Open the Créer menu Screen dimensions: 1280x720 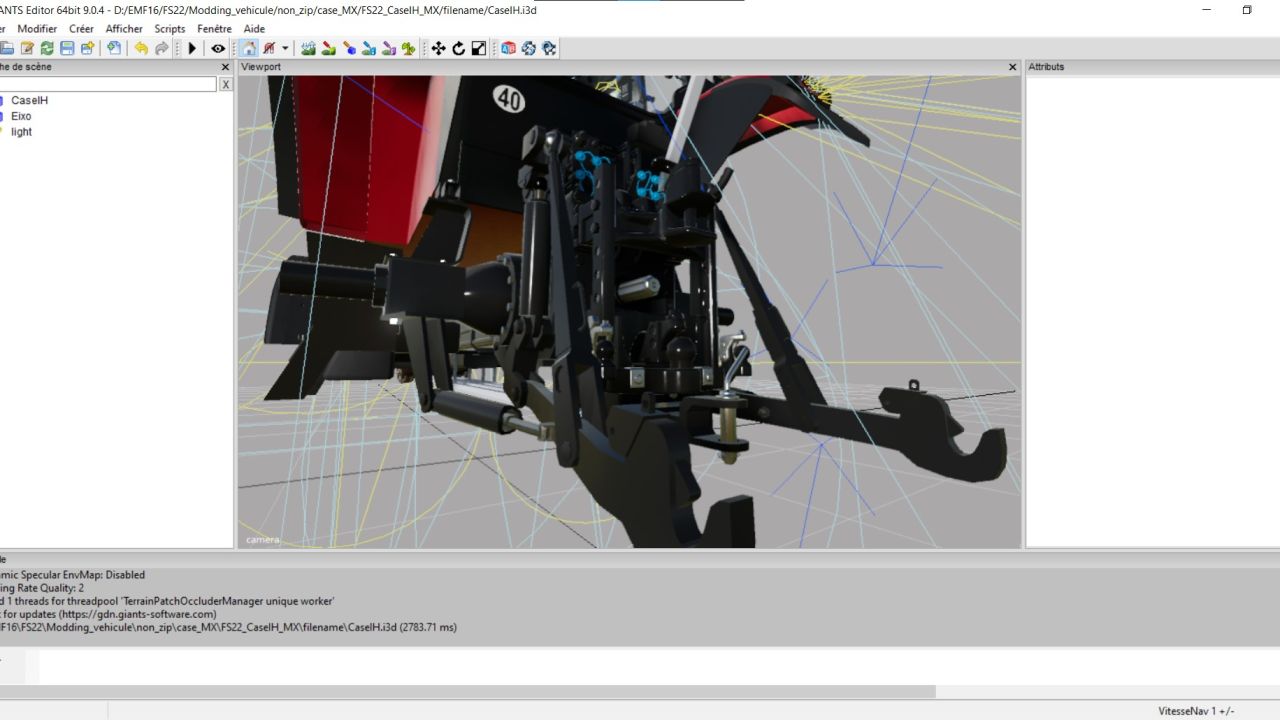[81, 29]
